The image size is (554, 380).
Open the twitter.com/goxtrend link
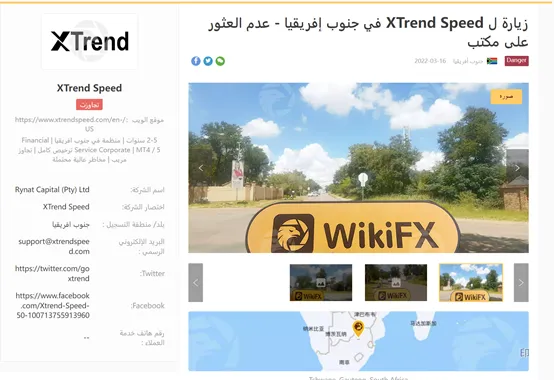[52, 273]
